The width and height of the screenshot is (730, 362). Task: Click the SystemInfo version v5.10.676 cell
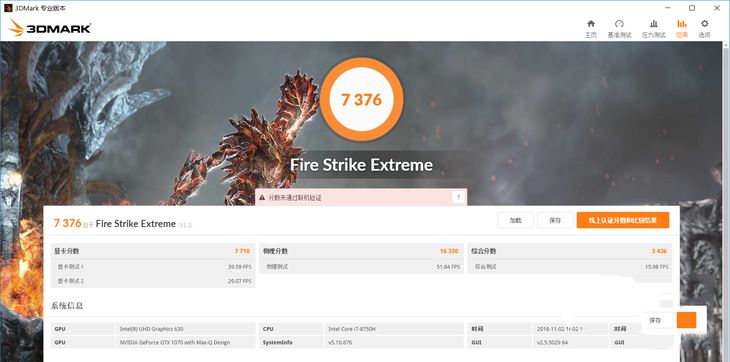[x=394, y=342]
